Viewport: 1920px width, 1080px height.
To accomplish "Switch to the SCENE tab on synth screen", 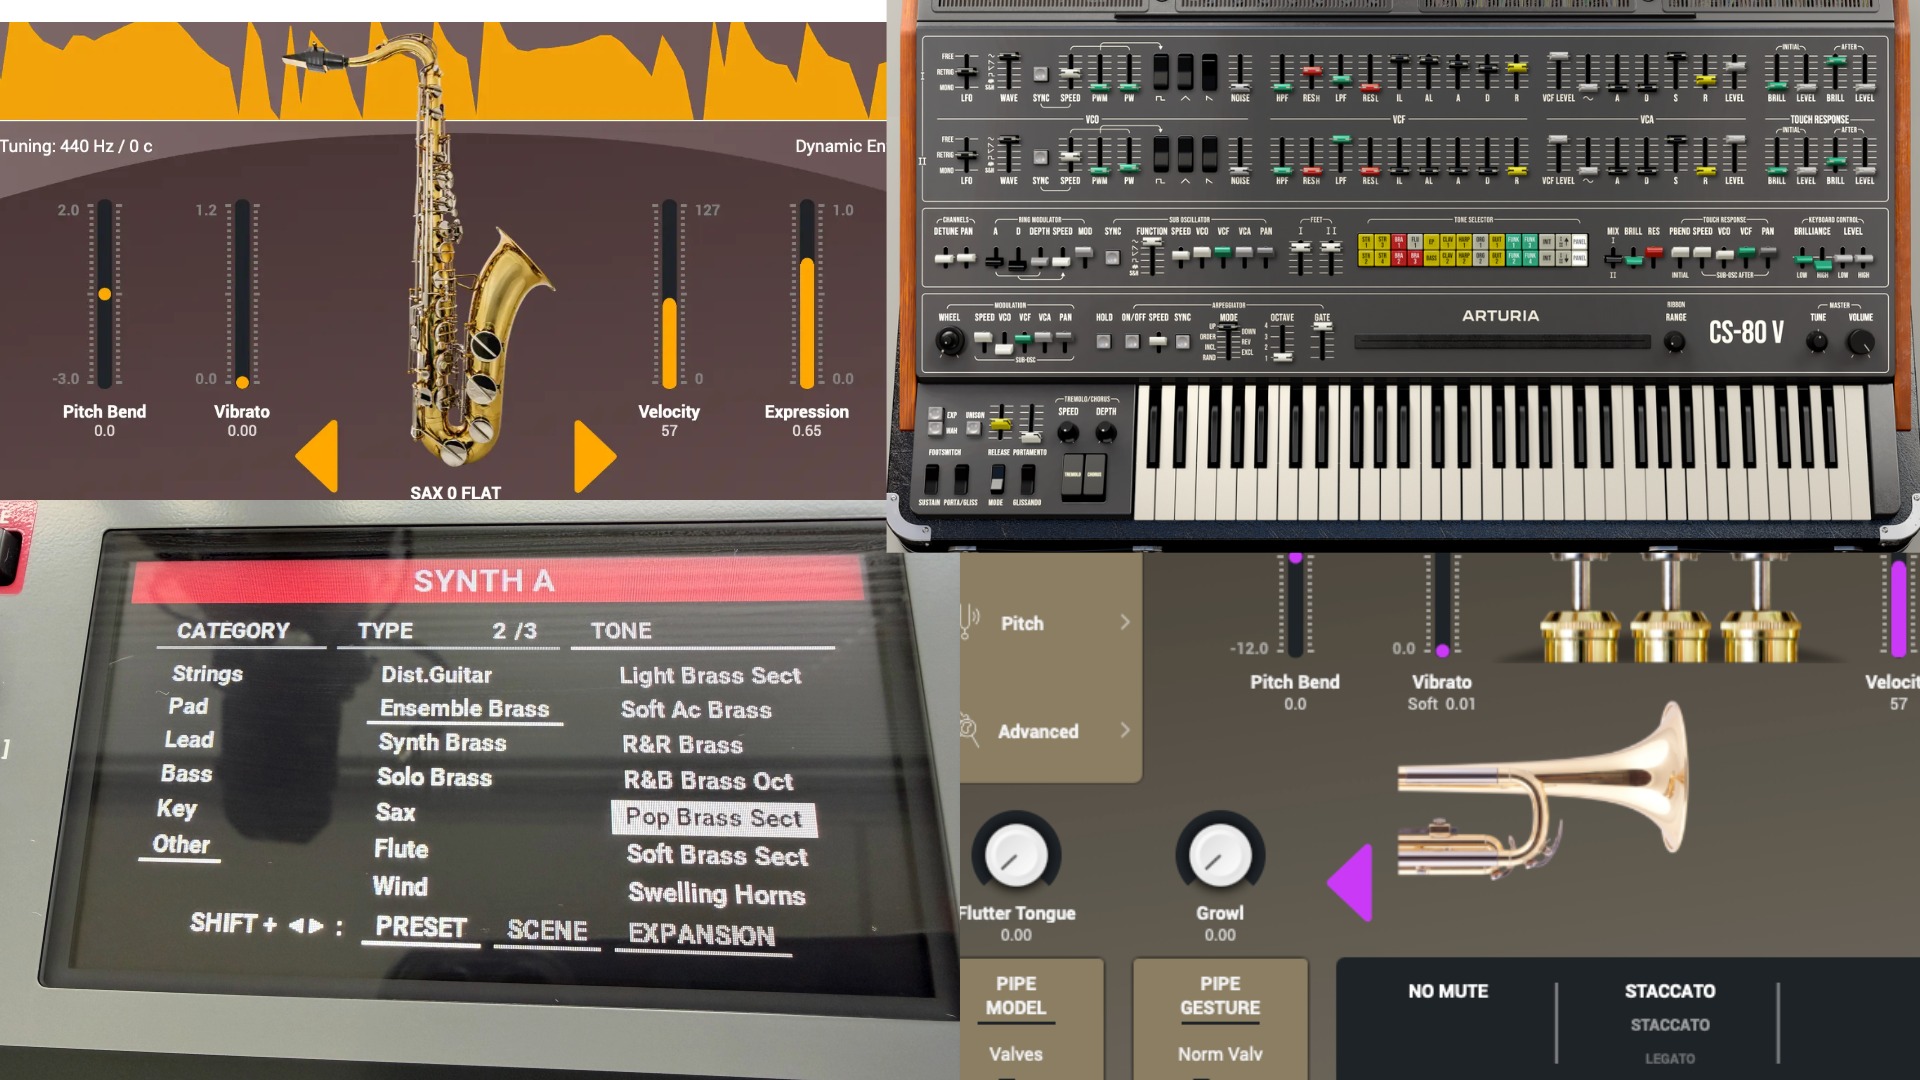I will tap(547, 930).
